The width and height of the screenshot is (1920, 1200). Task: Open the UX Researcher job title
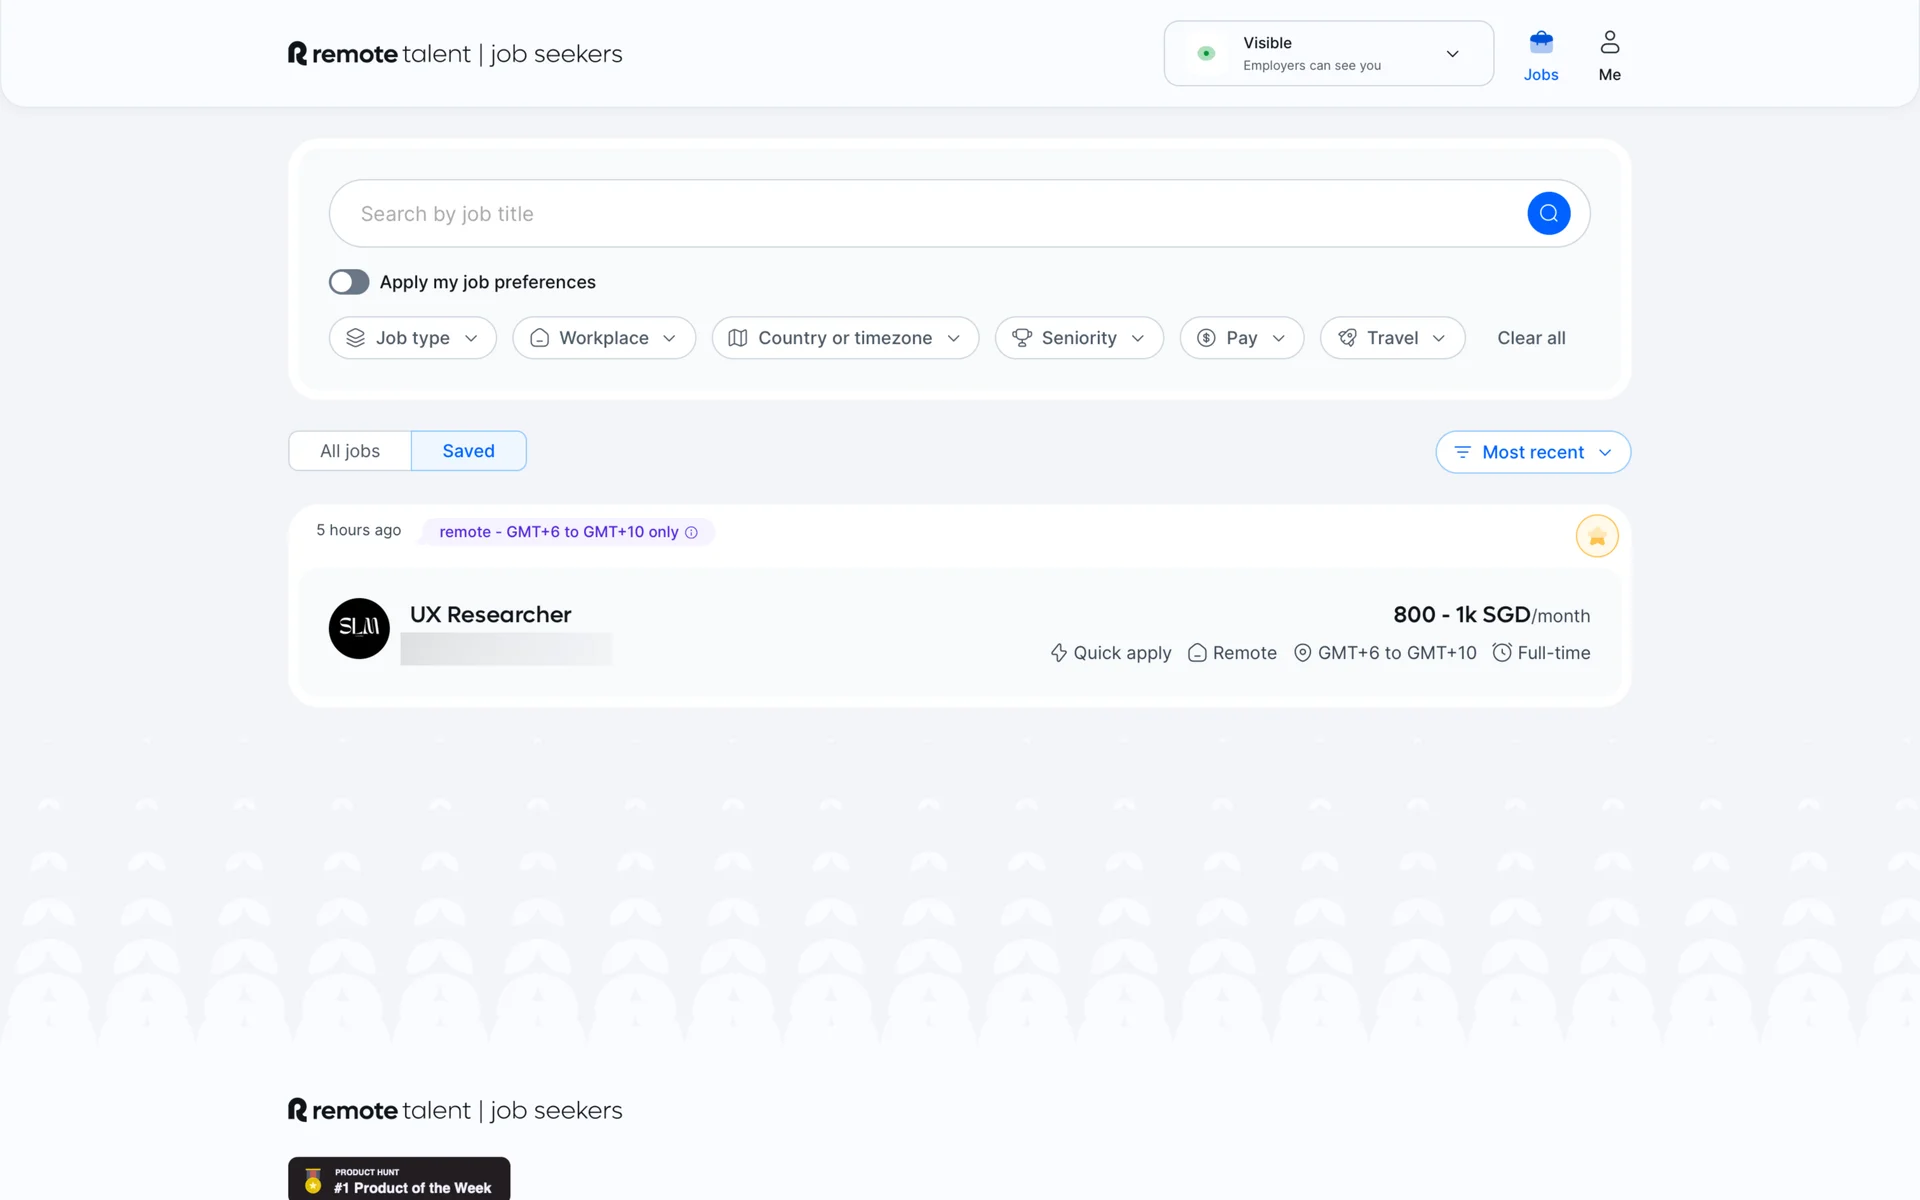click(x=490, y=614)
